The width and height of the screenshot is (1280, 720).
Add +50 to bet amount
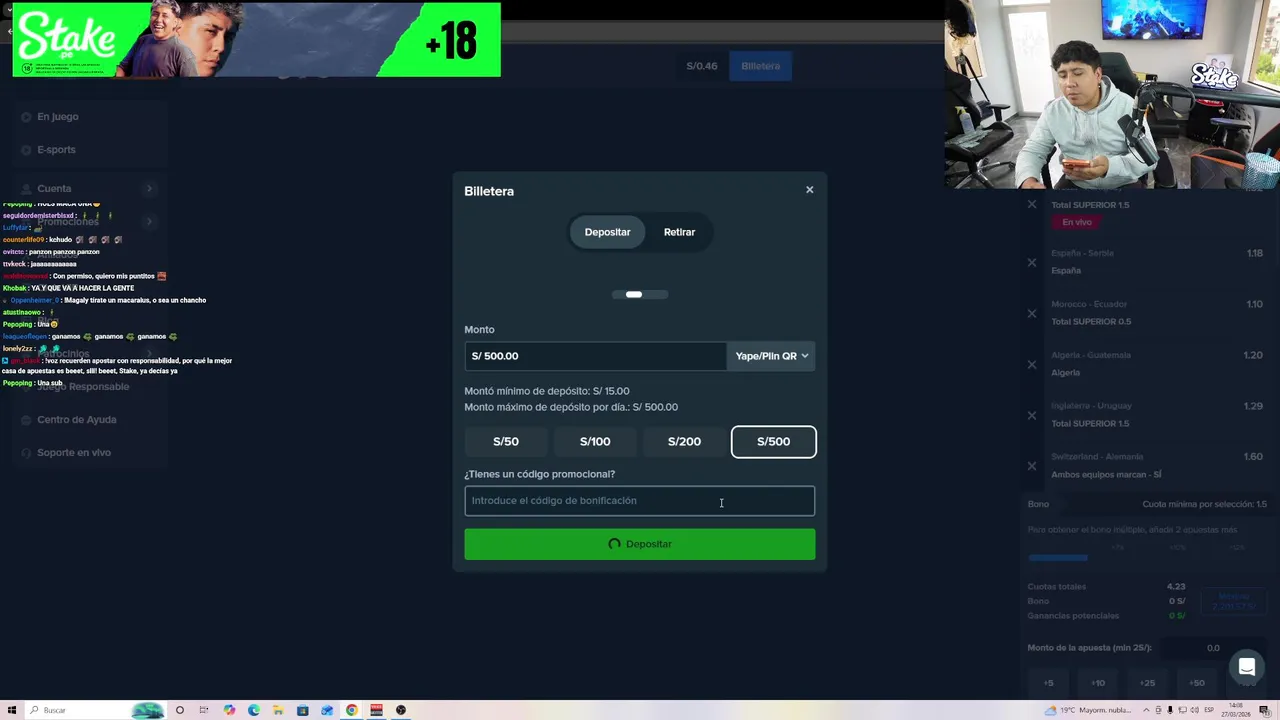pos(1197,683)
